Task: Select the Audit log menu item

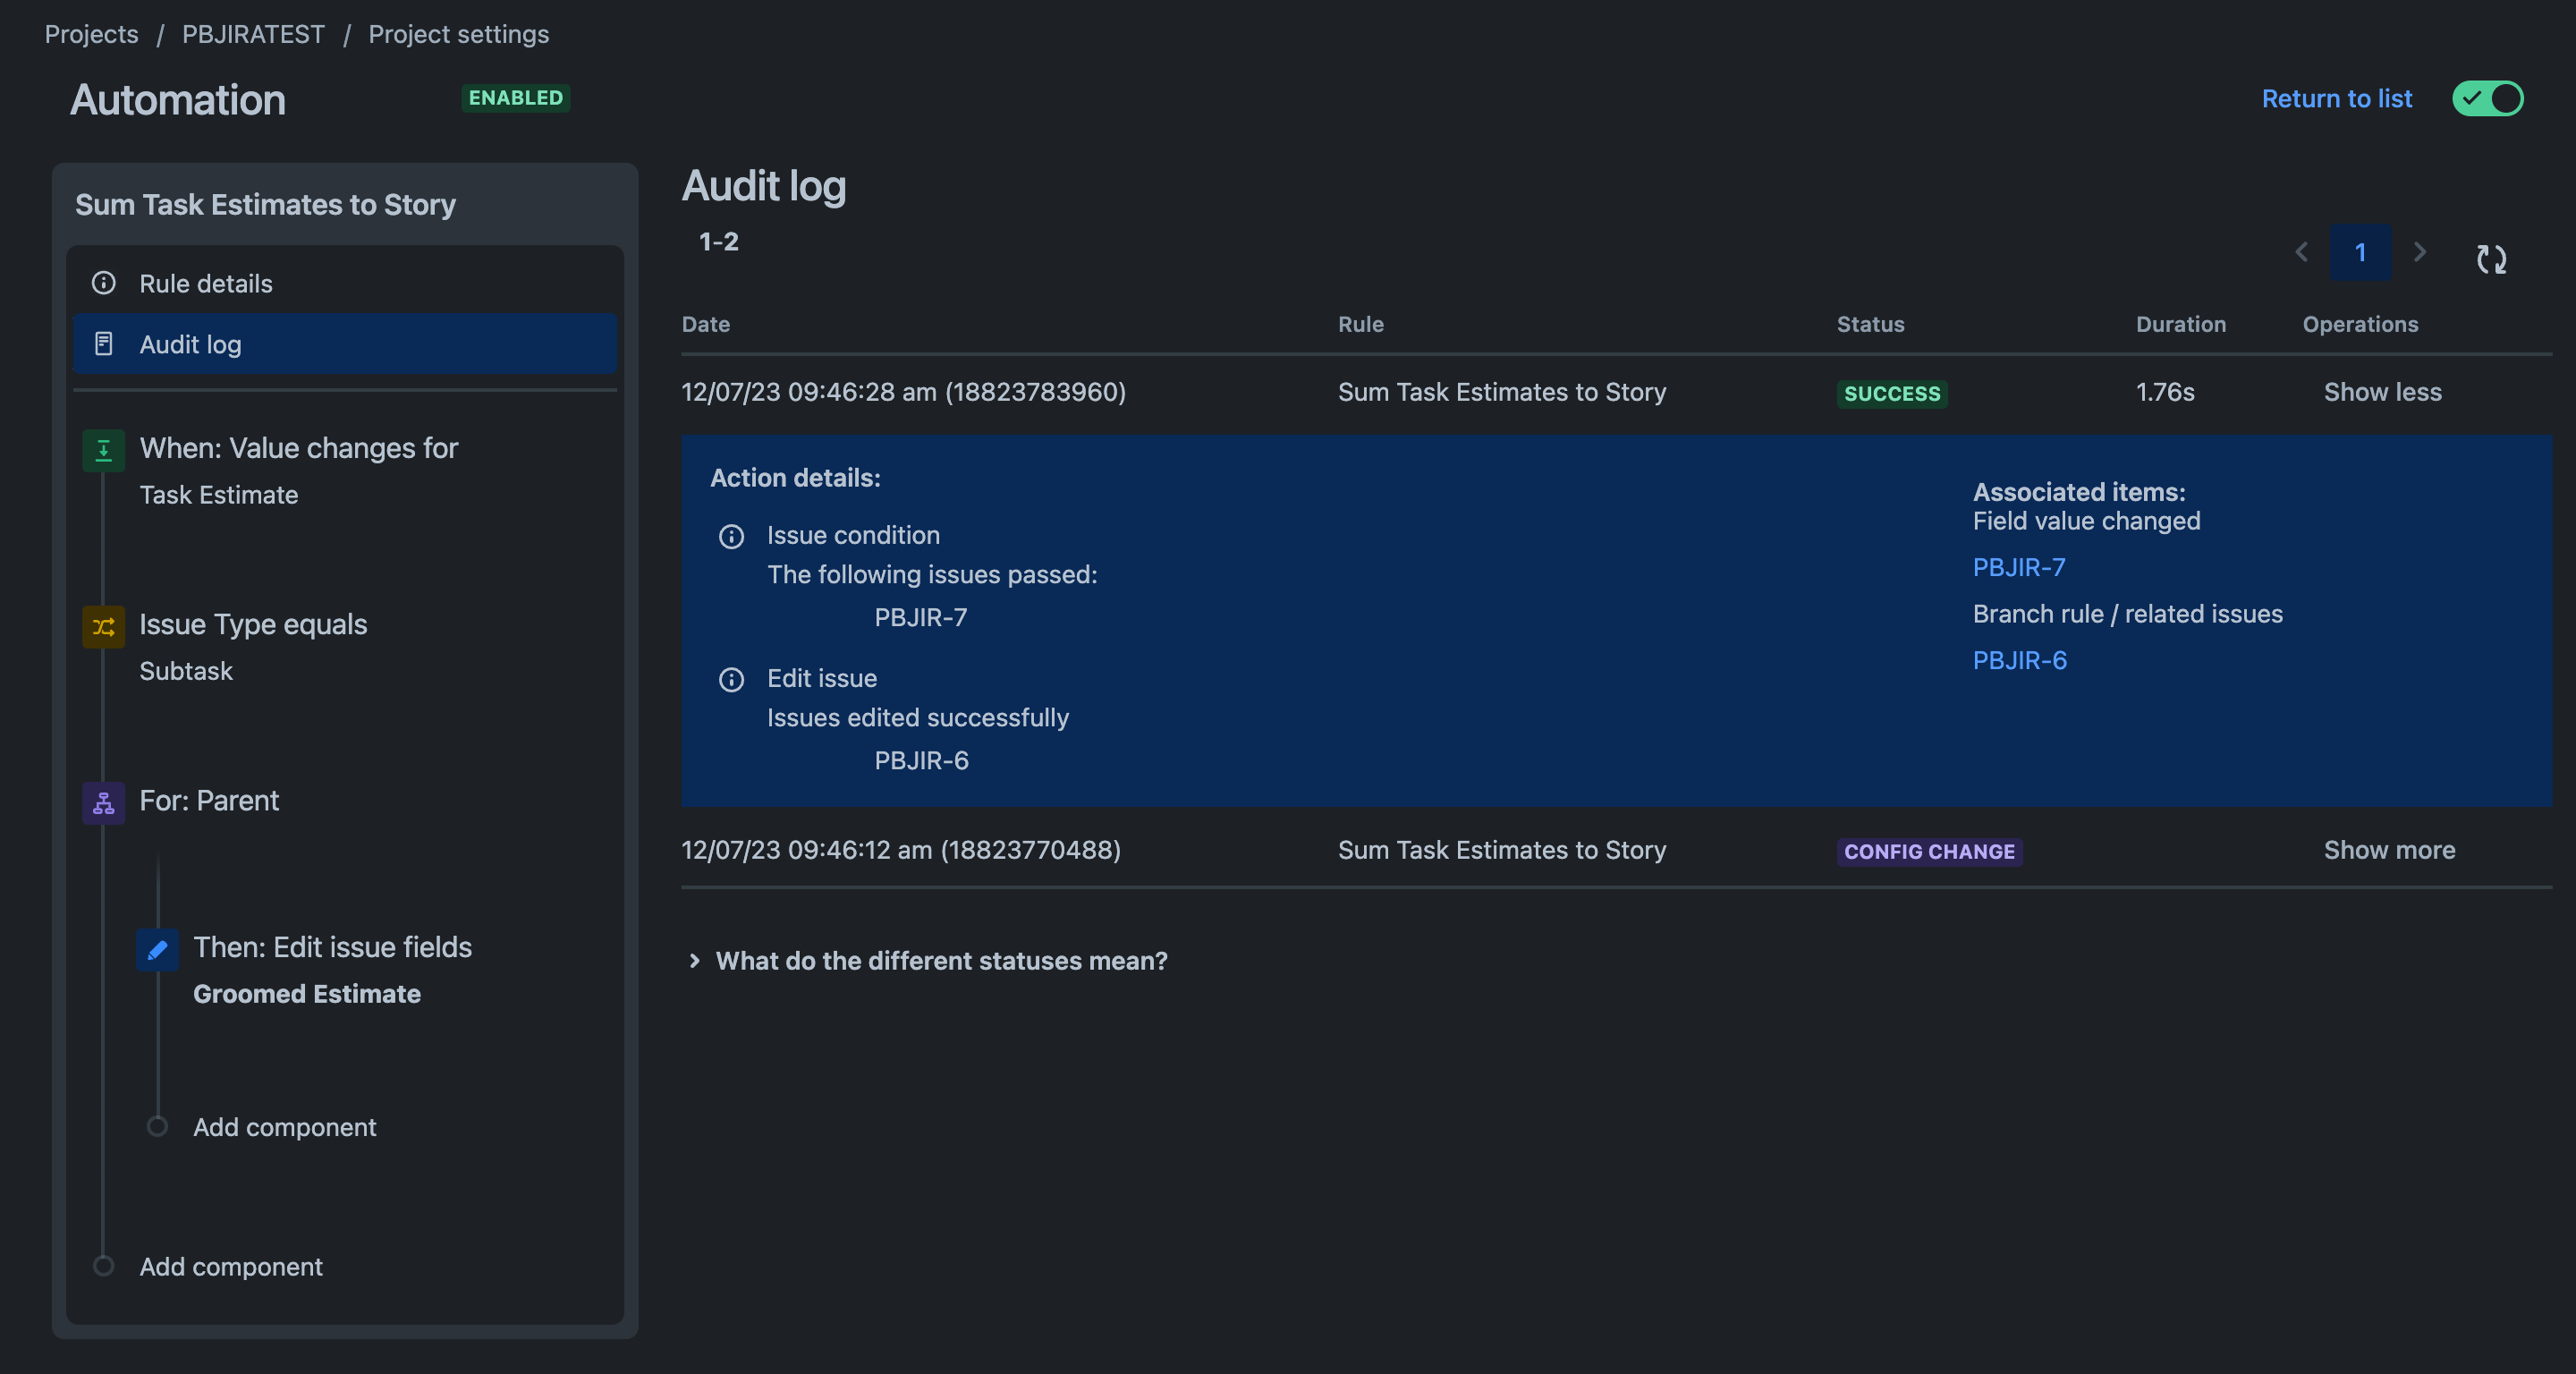Action: (x=345, y=344)
